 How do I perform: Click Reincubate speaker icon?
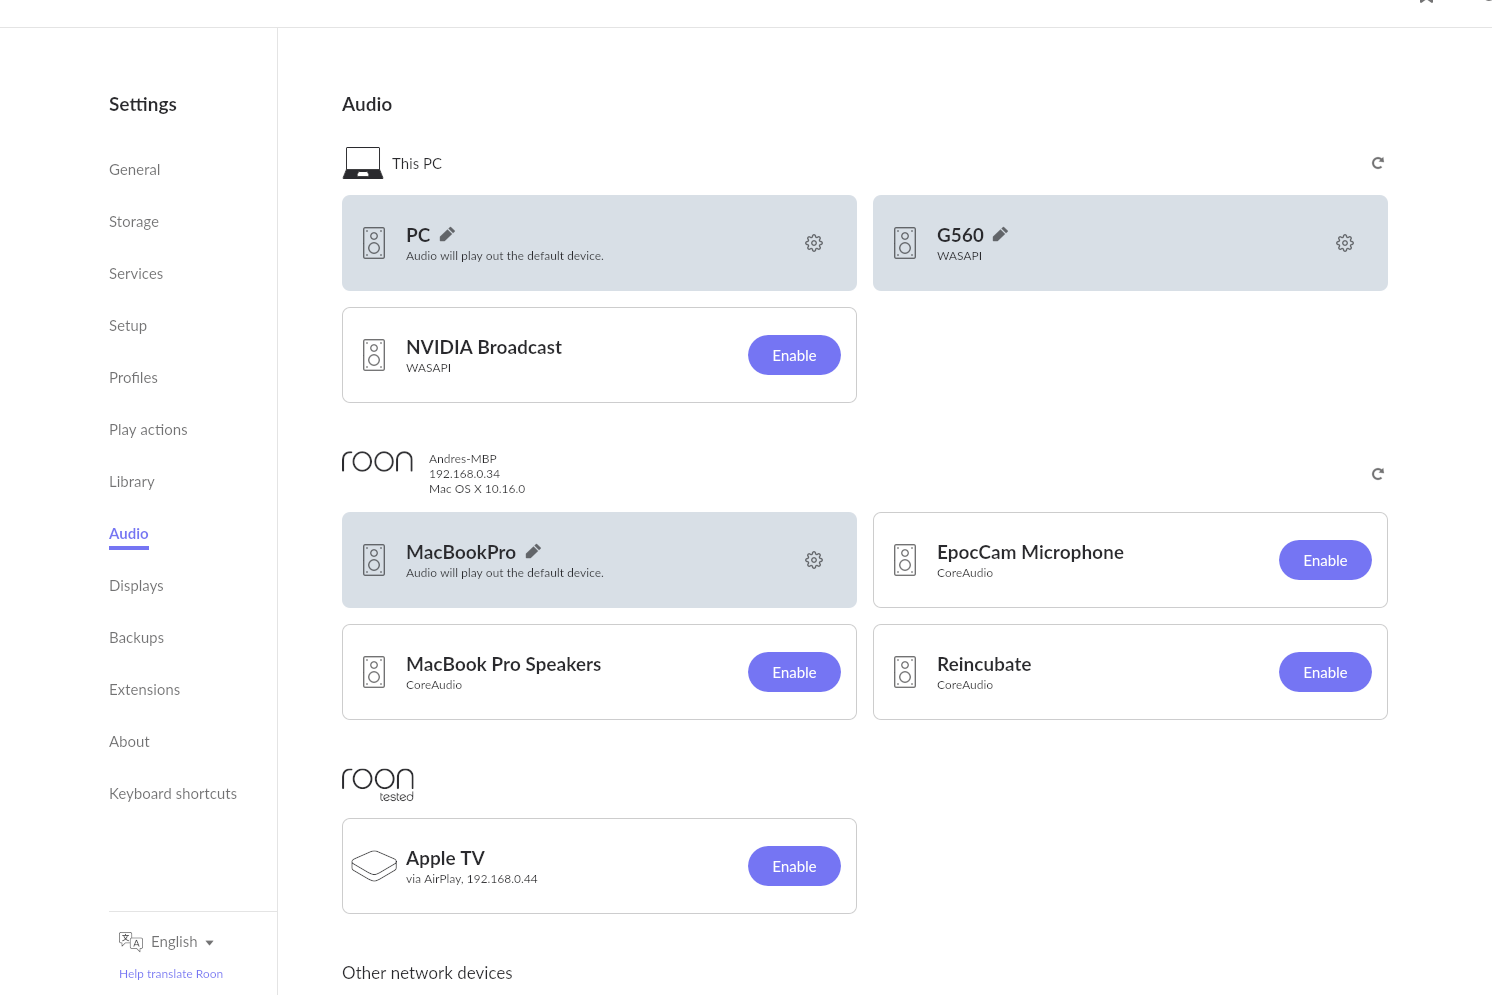(x=905, y=672)
